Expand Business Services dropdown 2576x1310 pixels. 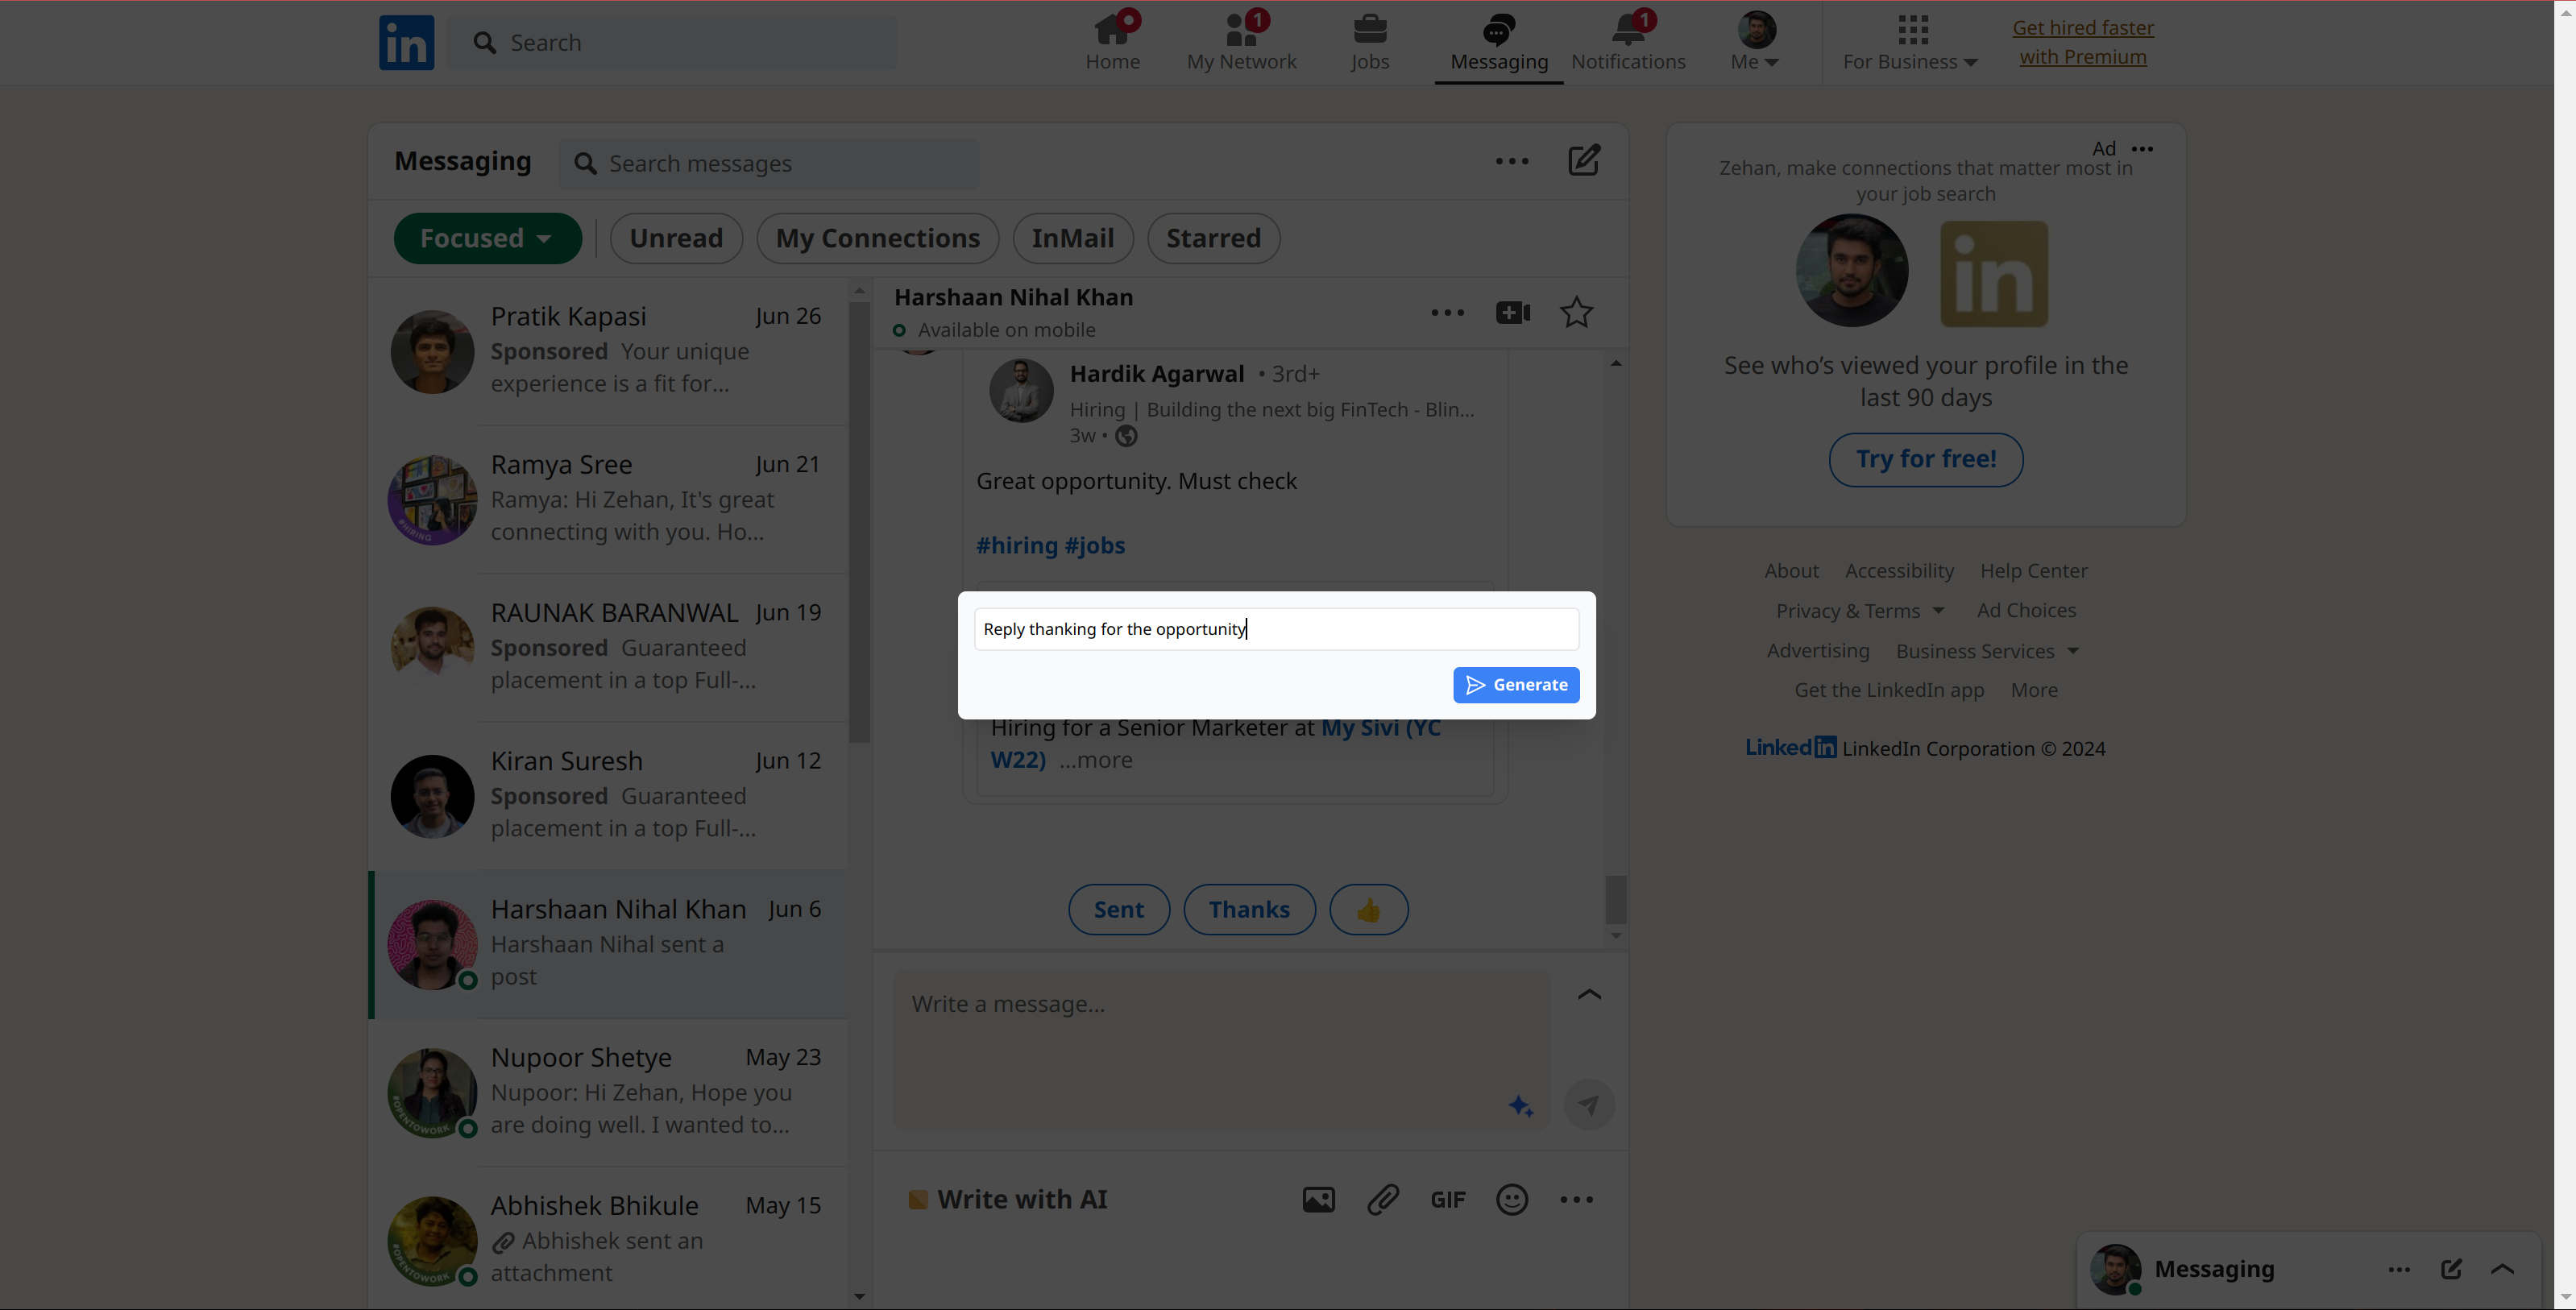1987,651
